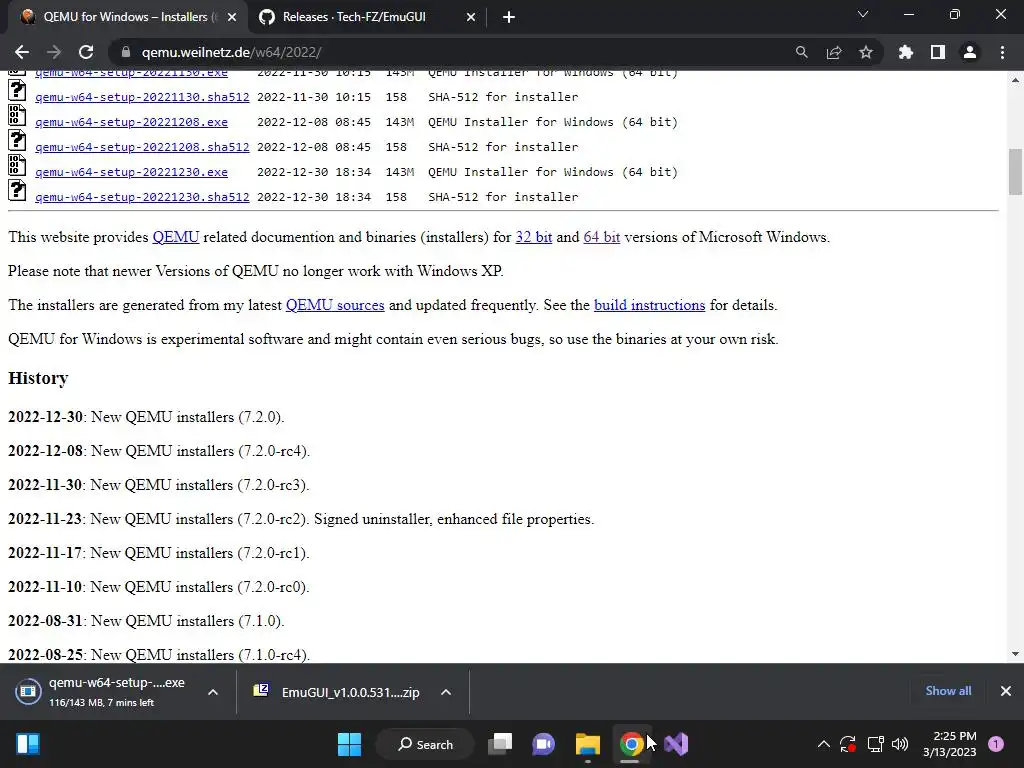
Task: Click file icon for qemu-w64-setup-20221208.exe
Action: point(18,116)
